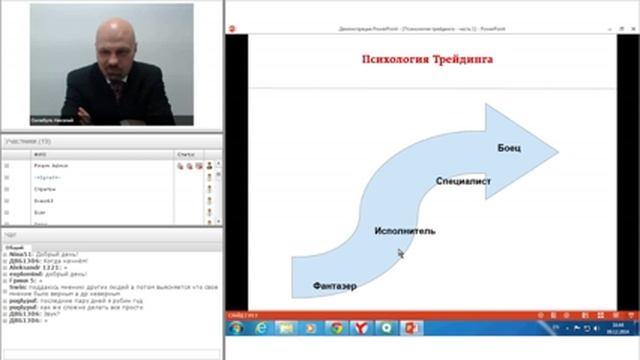This screenshot has height=360, width=640.
Task: Click the Статус column header
Action: [189, 155]
